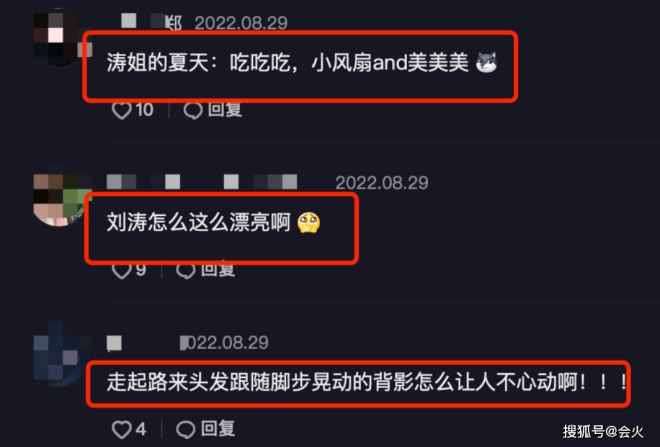660x447 pixels.
Task: Click the wolf emoji in first comment
Action: pyautogui.click(x=487, y=63)
